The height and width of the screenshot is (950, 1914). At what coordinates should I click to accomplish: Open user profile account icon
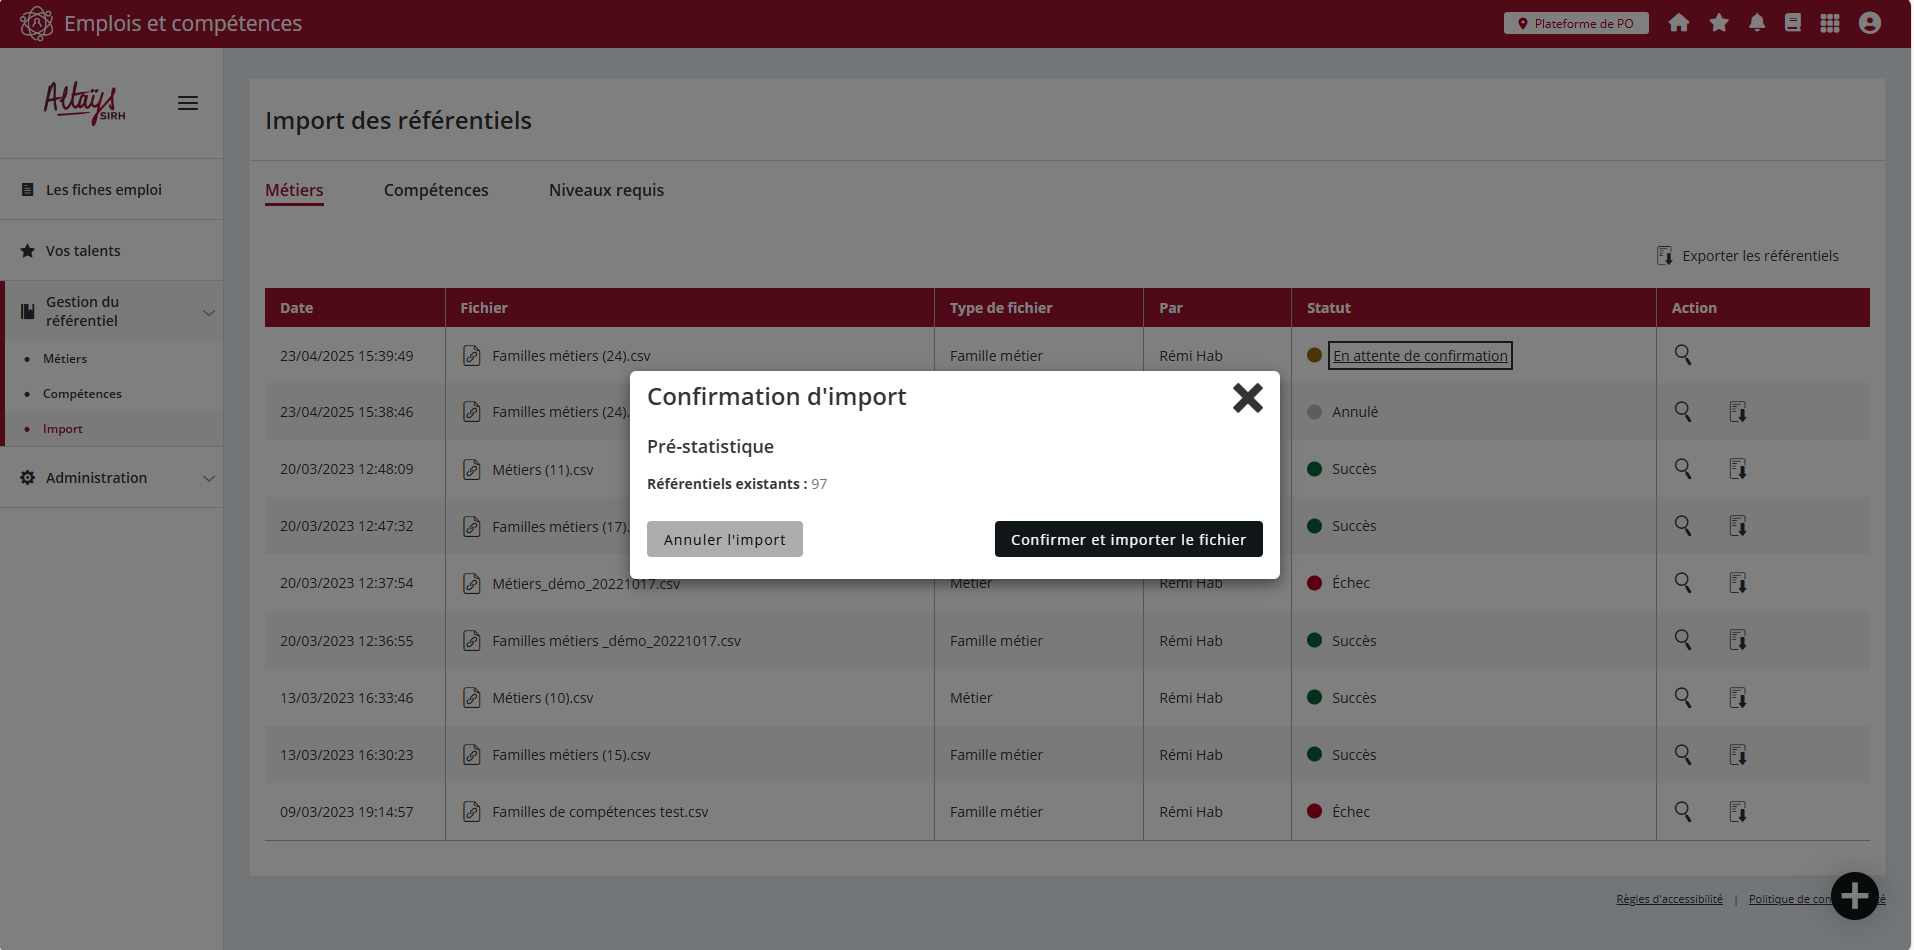tap(1869, 23)
